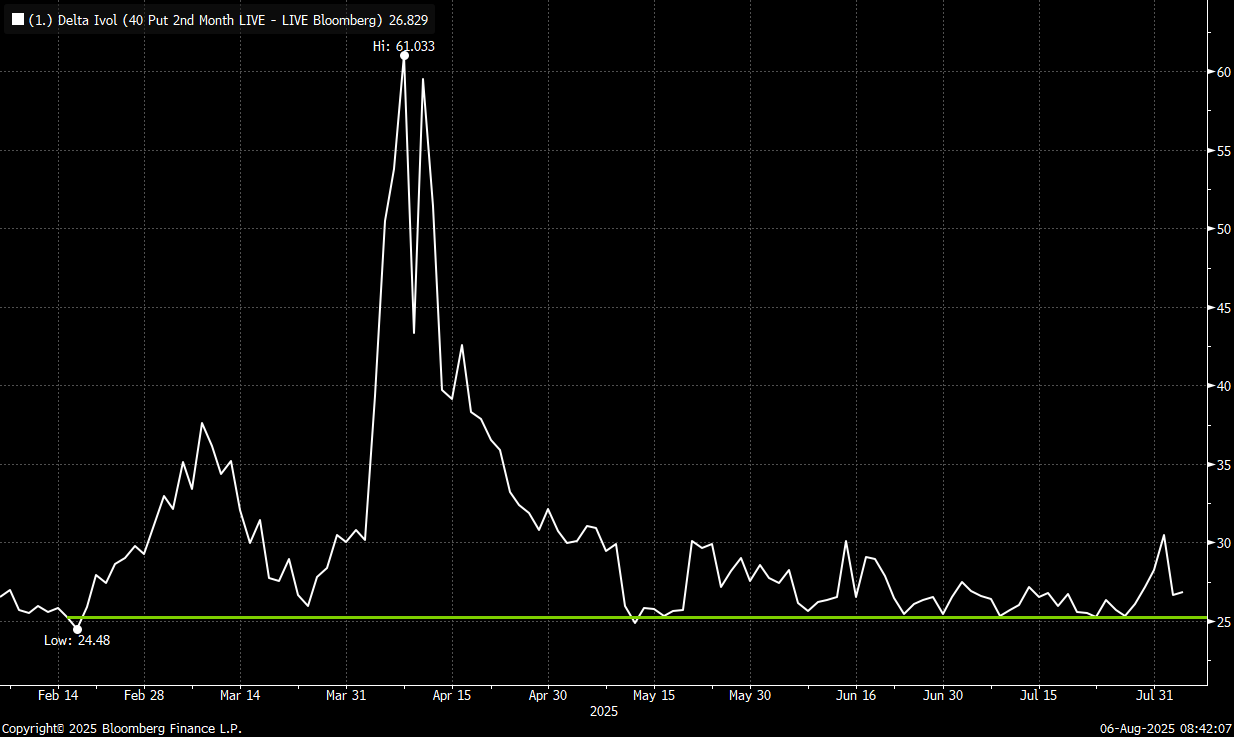Click the 2025 year label below the axis
Viewport: 1234px width, 737px height.
pos(603,712)
